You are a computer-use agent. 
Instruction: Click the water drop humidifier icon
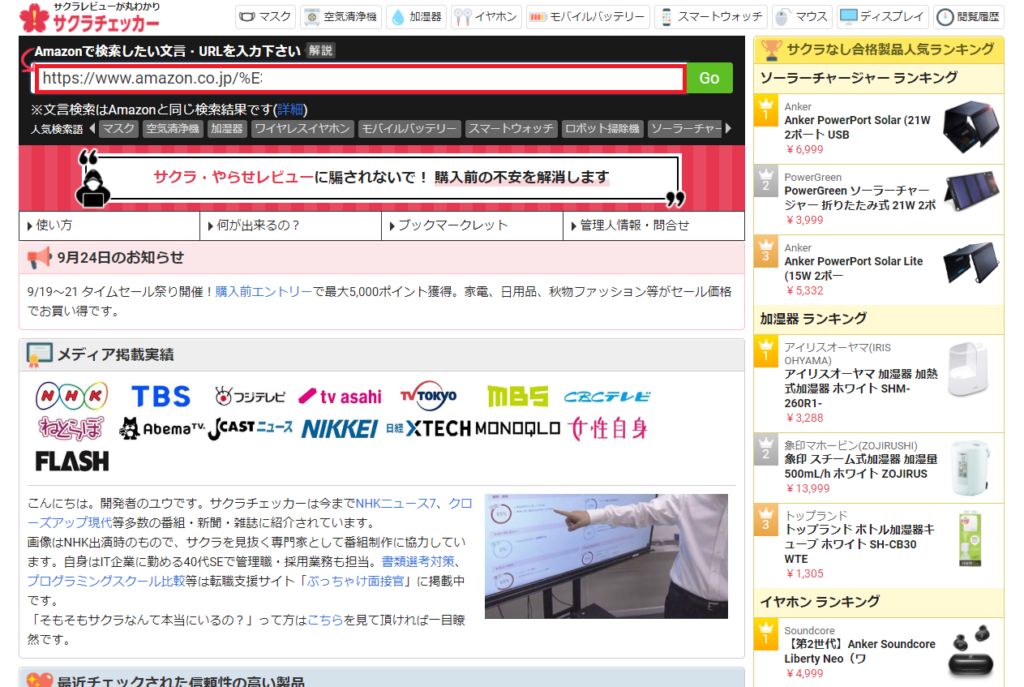(398, 17)
